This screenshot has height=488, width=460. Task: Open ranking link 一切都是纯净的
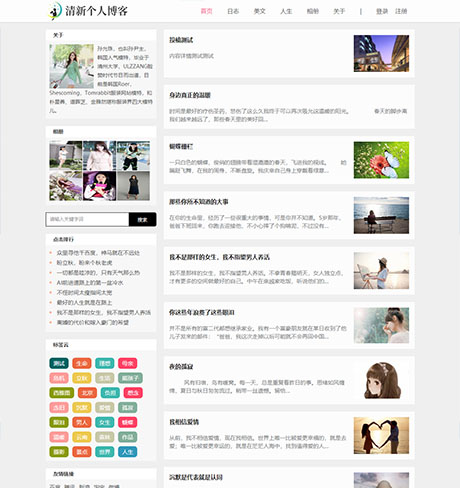(98, 273)
